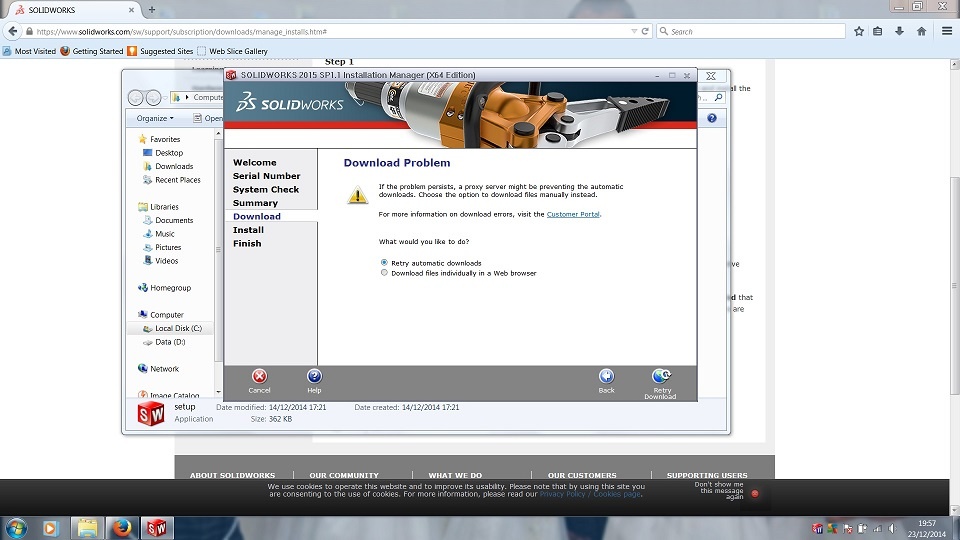Reload the page in Firefox
This screenshot has width=960, height=540.
point(645,31)
